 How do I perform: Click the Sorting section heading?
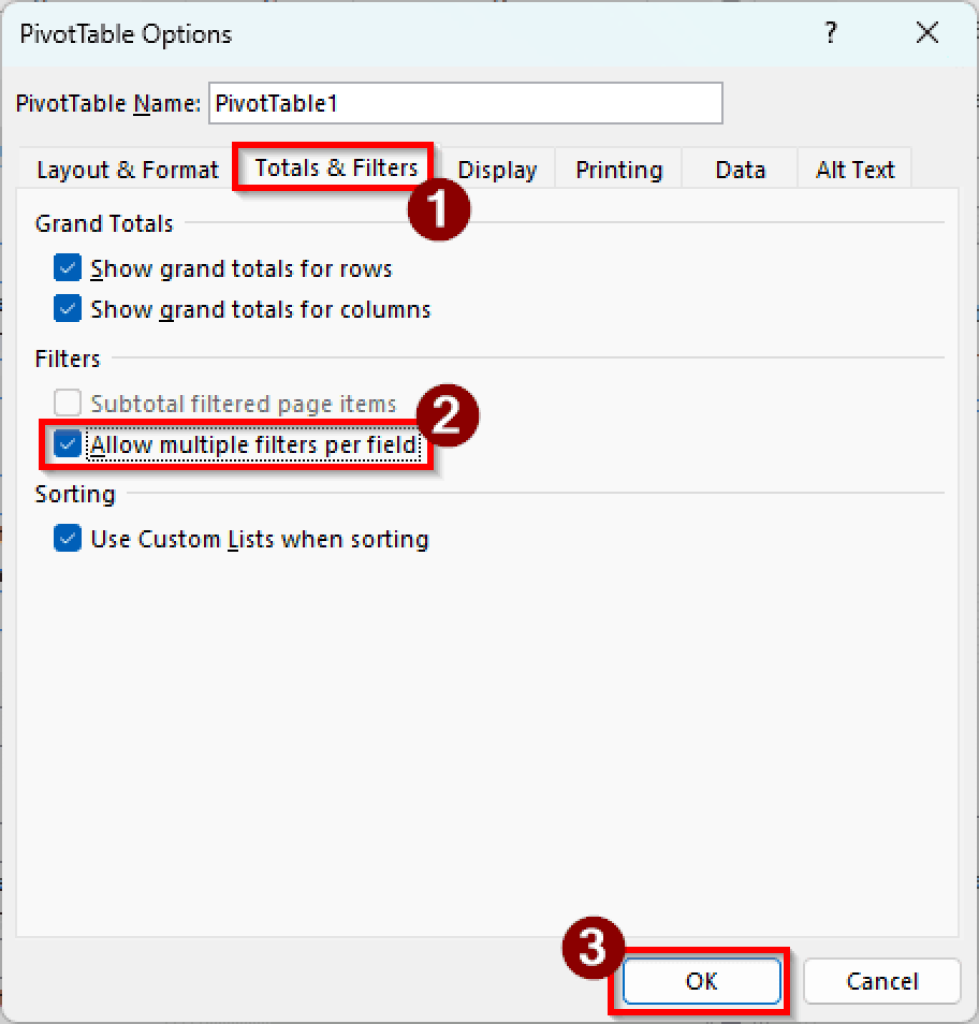74,493
